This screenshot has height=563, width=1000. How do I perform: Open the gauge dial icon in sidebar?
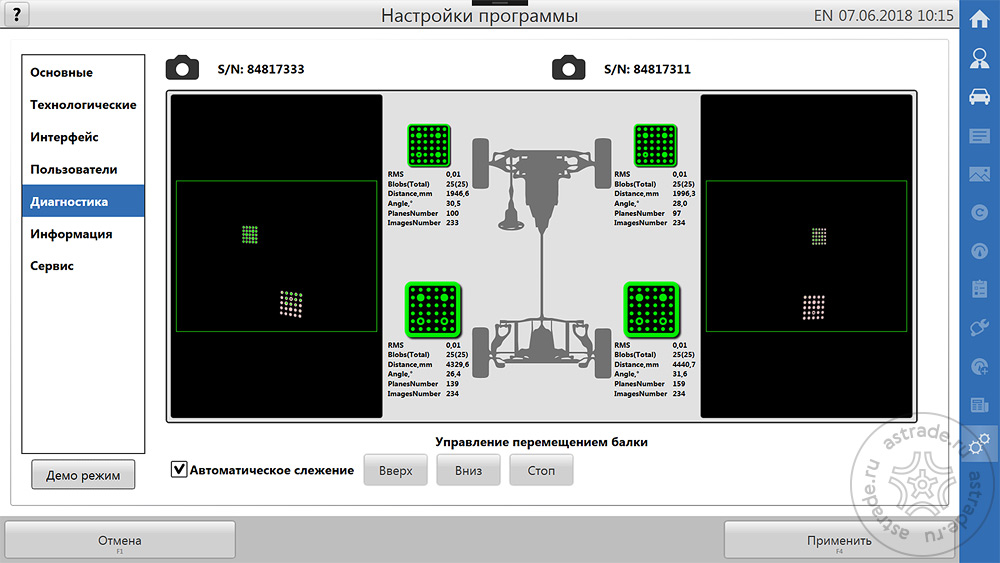[980, 251]
